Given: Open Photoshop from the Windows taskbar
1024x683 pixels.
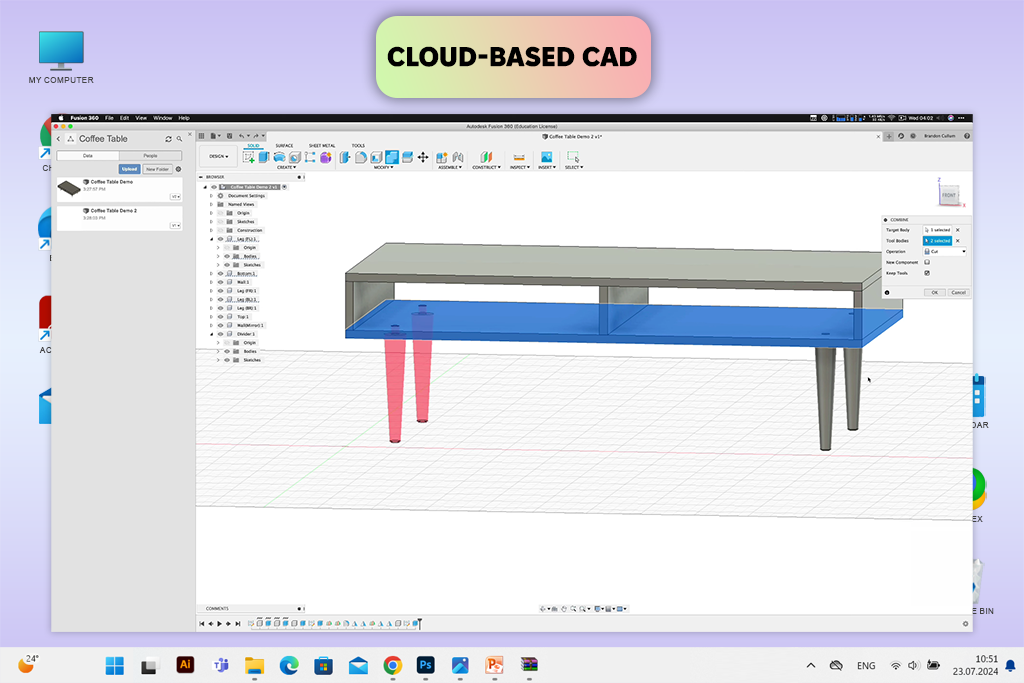Looking at the screenshot, I should pyautogui.click(x=426, y=665).
